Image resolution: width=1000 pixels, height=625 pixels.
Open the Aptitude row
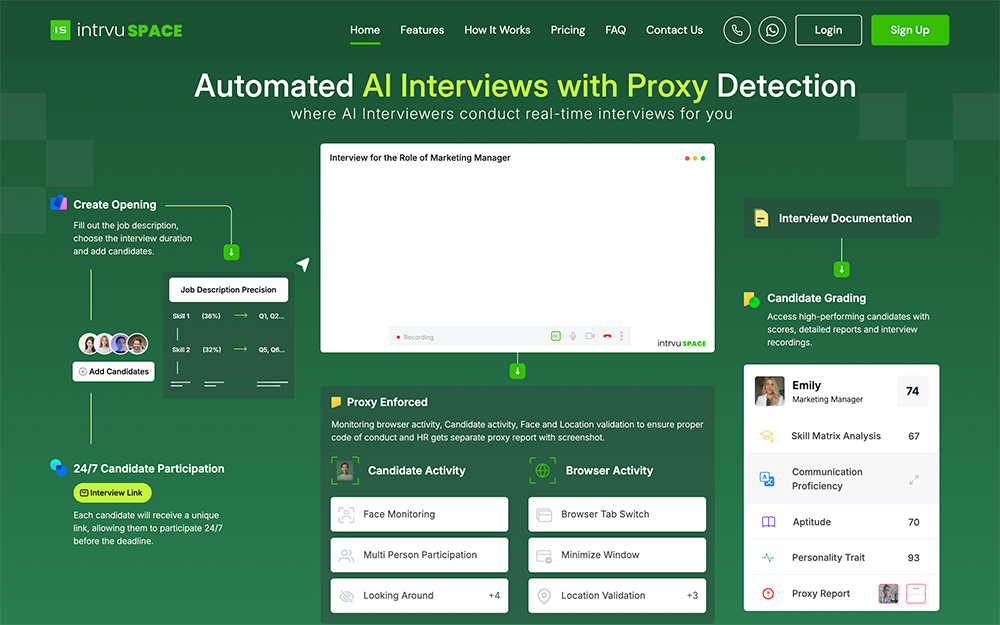(x=841, y=522)
